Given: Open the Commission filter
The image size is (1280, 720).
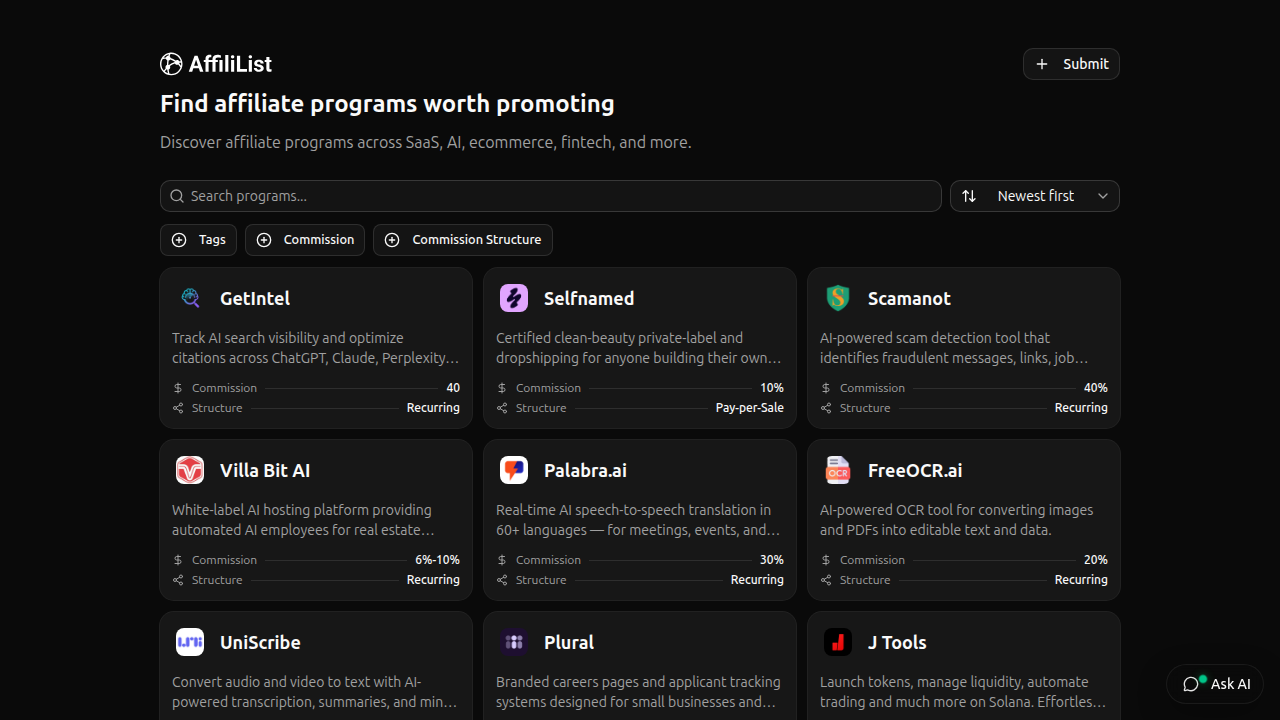Looking at the screenshot, I should tap(305, 240).
